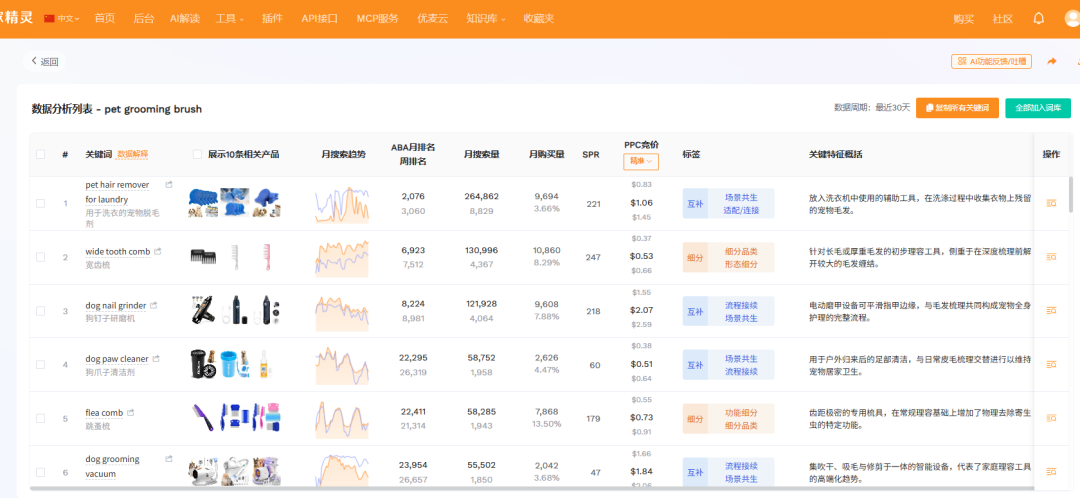Open external link icon next to dog nail grinder
The image size is (1080, 498).
(154, 305)
